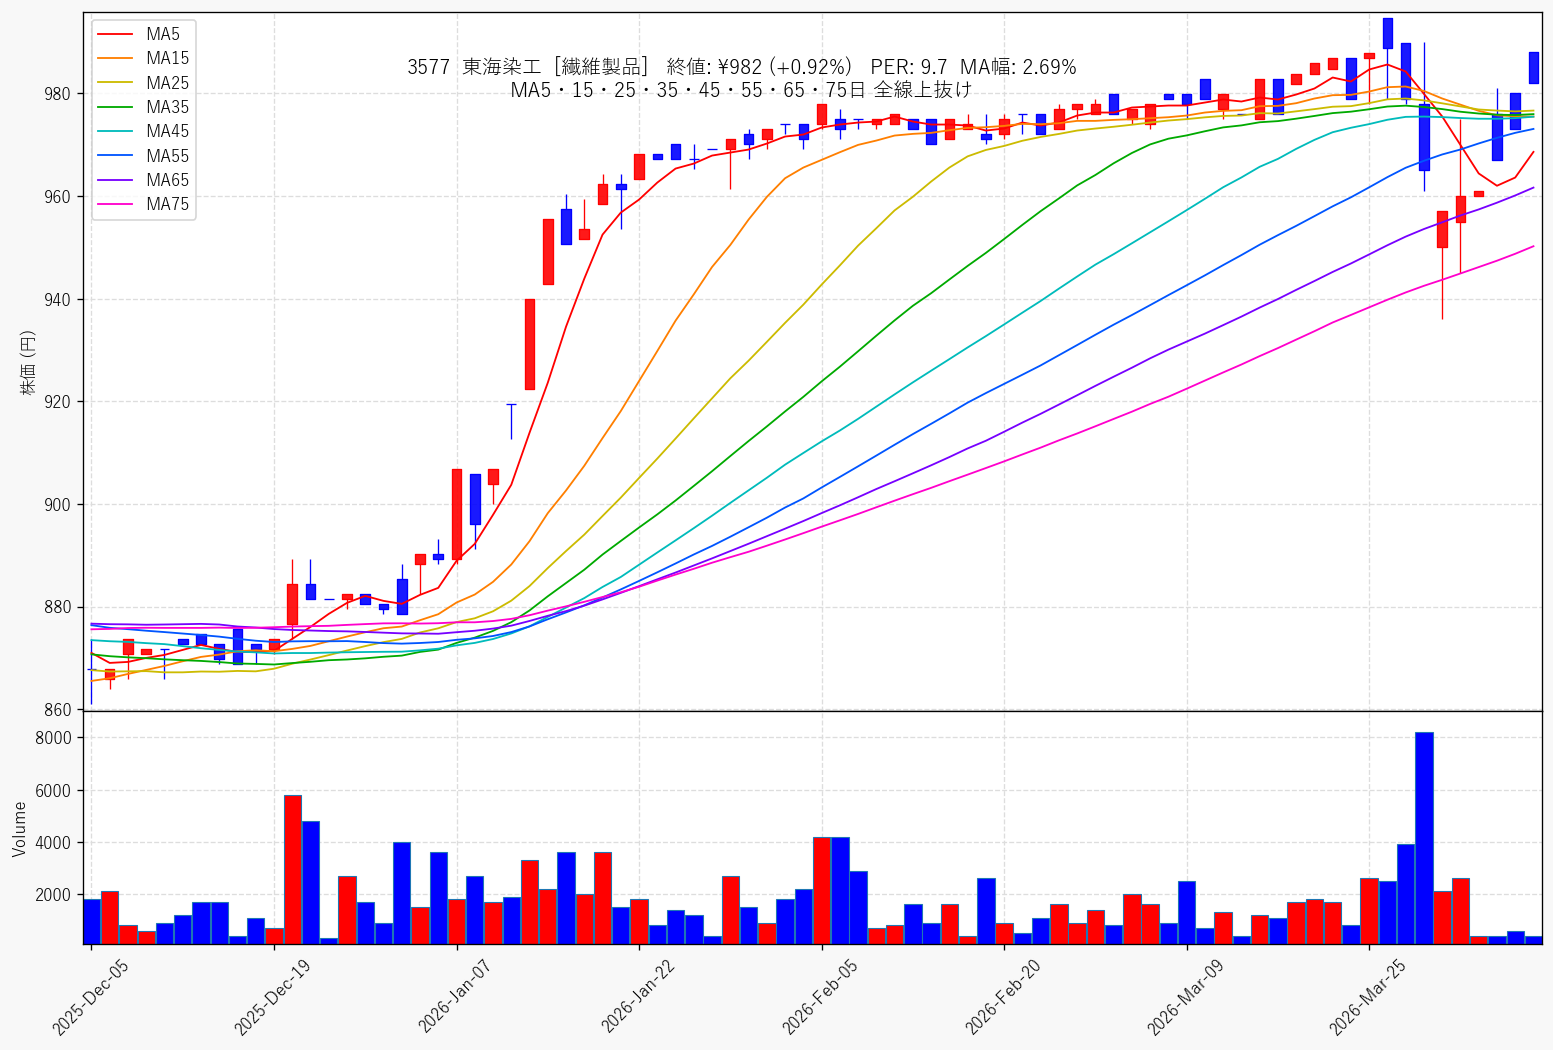Click the 920 price axis tick label
The image size is (1553, 1050).
(x=59, y=402)
